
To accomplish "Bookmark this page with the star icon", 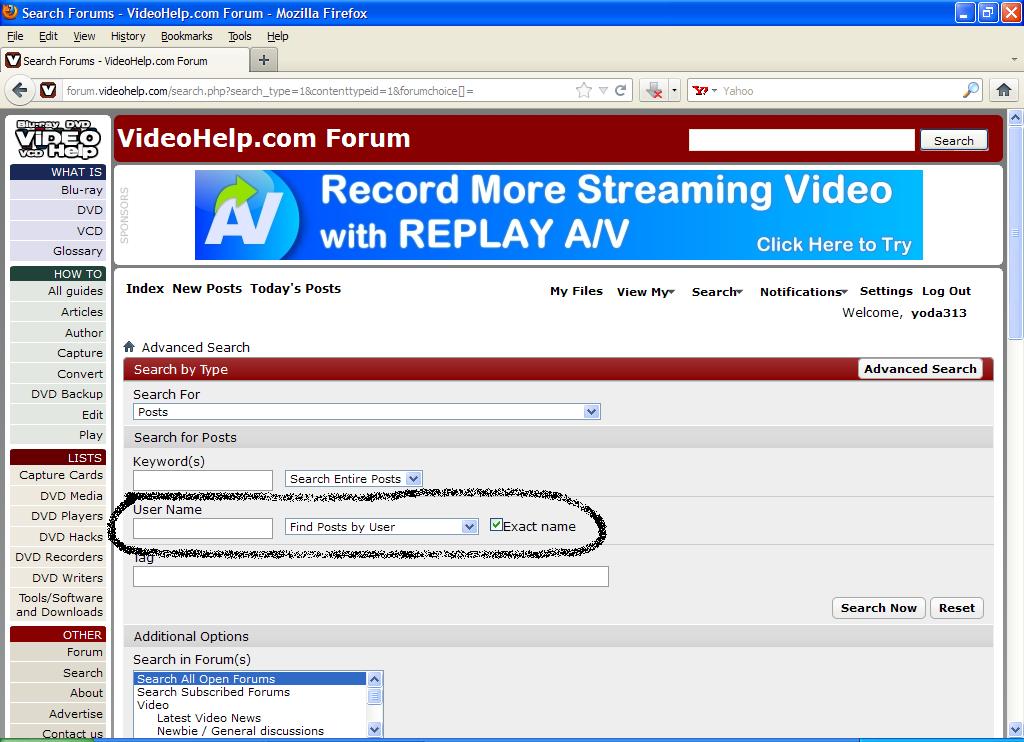I will click(x=584, y=90).
